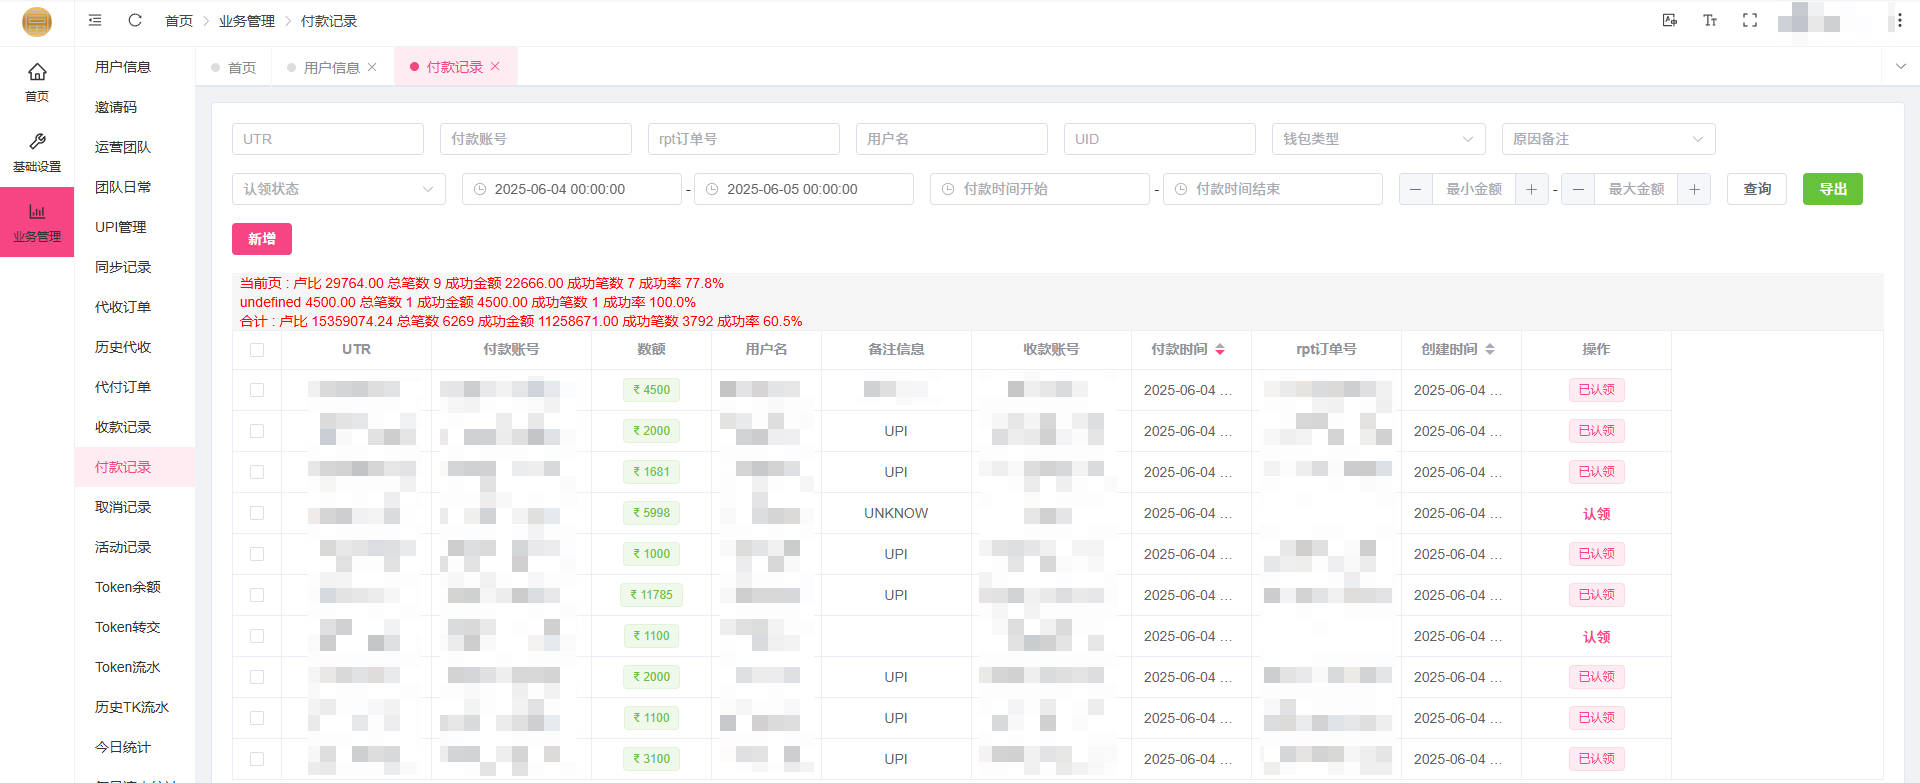Click the page refresh icon
The width and height of the screenshot is (1920, 783).
point(135,20)
